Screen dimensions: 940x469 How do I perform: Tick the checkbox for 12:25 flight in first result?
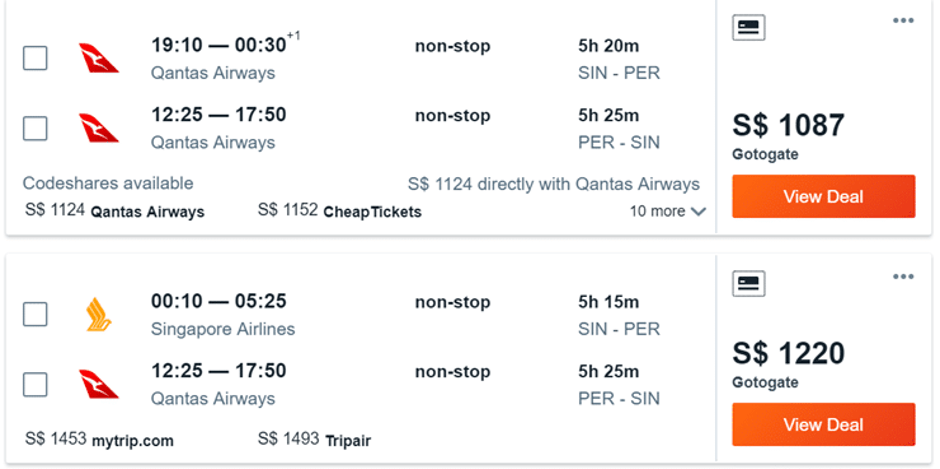pyautogui.click(x=35, y=128)
